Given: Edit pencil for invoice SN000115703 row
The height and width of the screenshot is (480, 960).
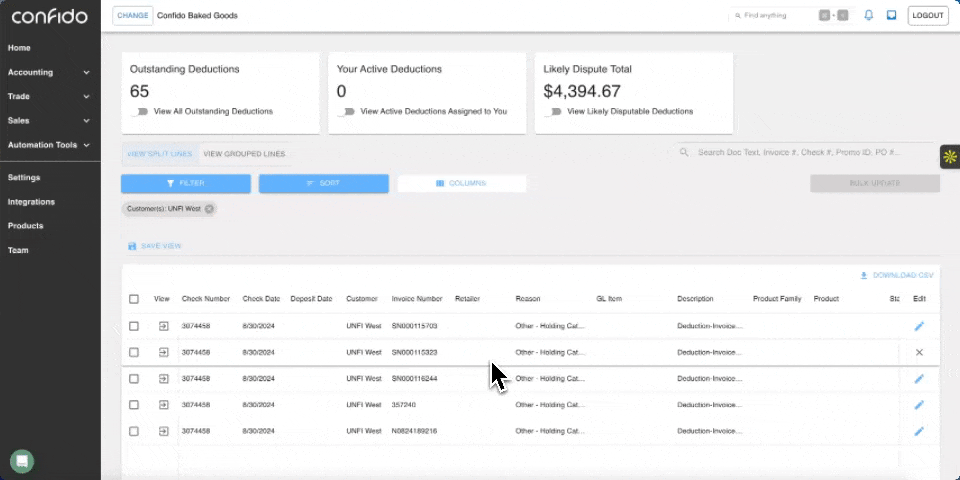Looking at the screenshot, I should click(919, 326).
